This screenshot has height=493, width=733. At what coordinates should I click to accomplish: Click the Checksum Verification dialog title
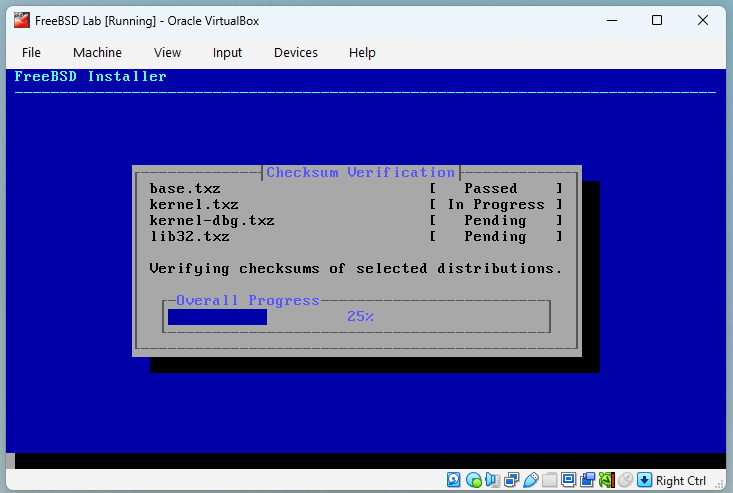click(x=360, y=172)
